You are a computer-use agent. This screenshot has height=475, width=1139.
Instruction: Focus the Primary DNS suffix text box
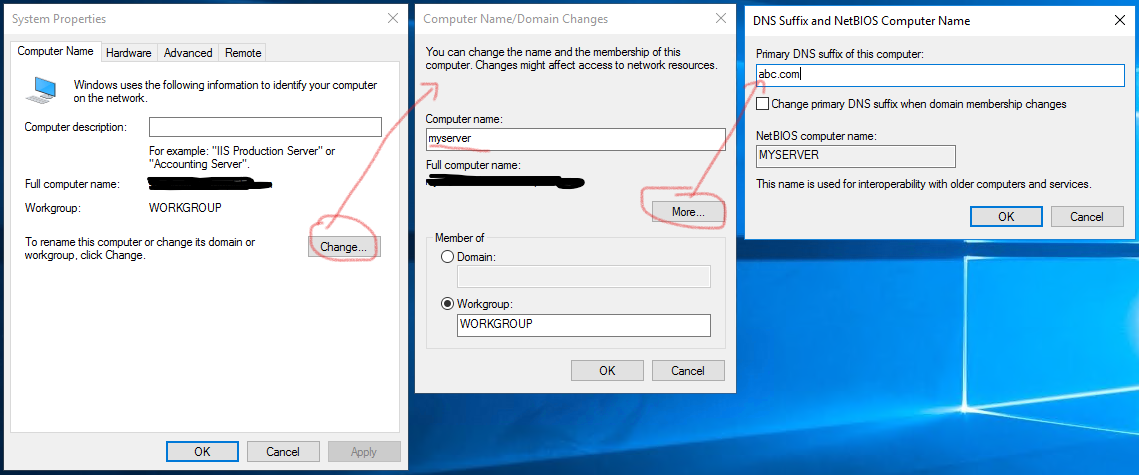click(940, 75)
